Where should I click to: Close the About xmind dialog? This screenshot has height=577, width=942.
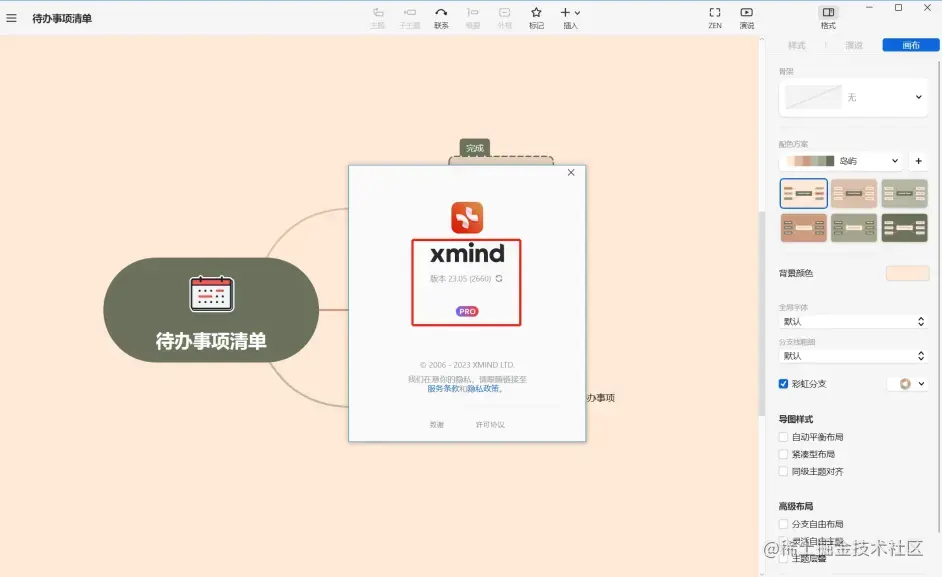point(571,172)
